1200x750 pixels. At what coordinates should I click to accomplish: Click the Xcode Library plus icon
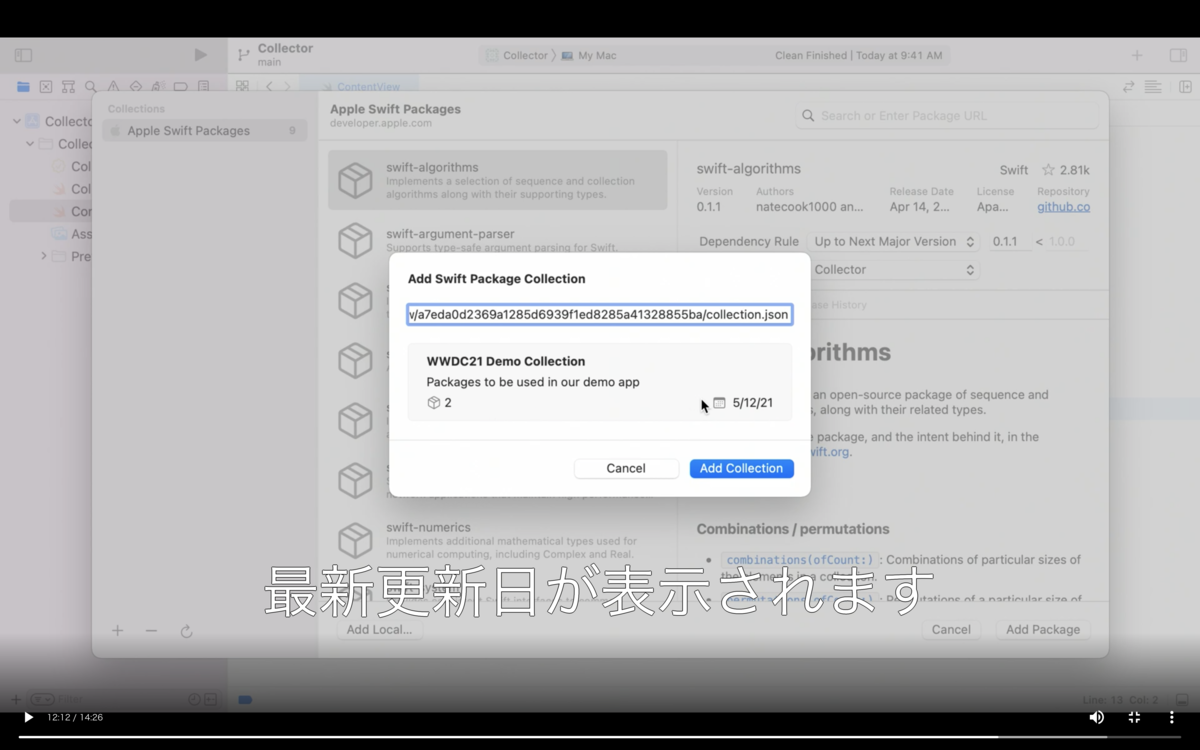[x=1137, y=55]
